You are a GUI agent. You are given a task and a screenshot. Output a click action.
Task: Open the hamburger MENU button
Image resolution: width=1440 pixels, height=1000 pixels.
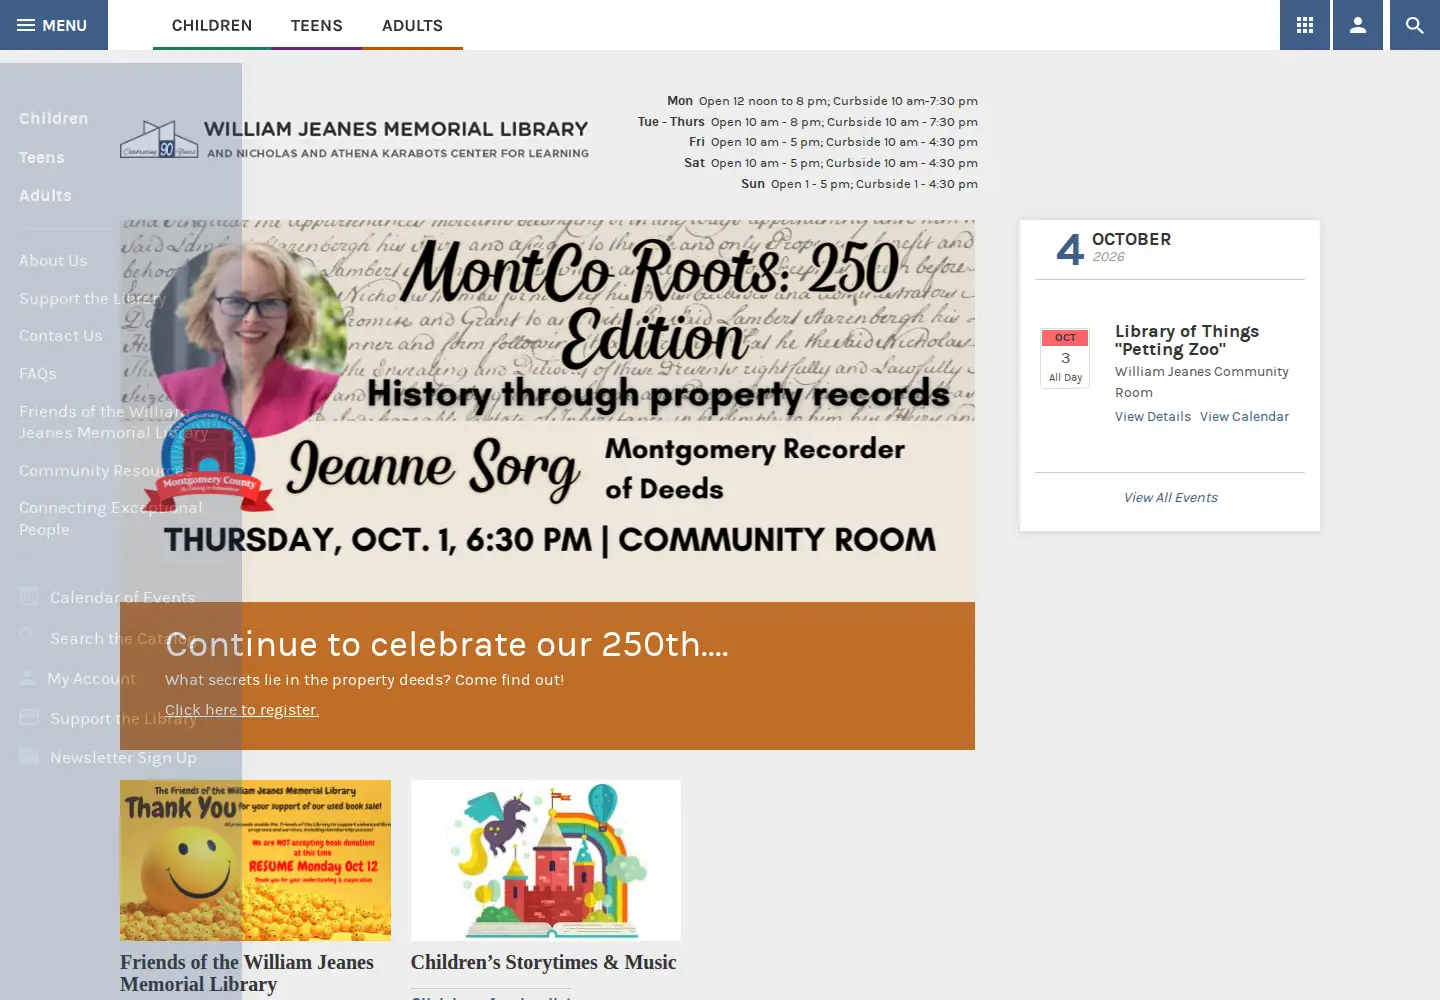click(54, 25)
